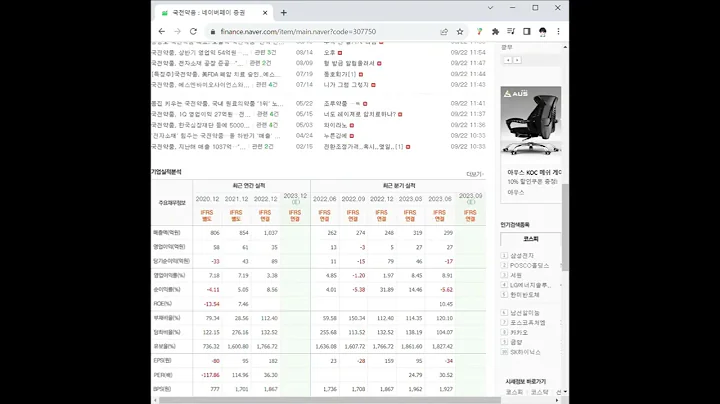Open a new browser tab with plus

click(x=284, y=13)
